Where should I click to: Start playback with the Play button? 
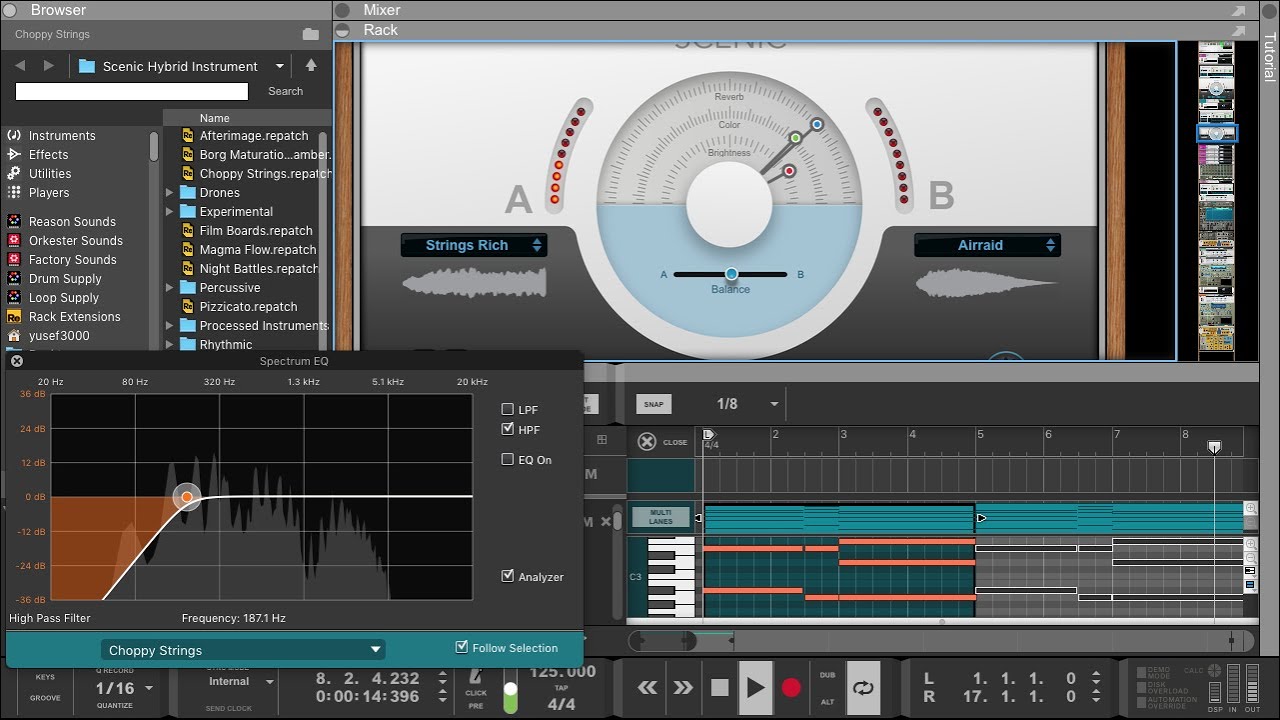tap(755, 687)
